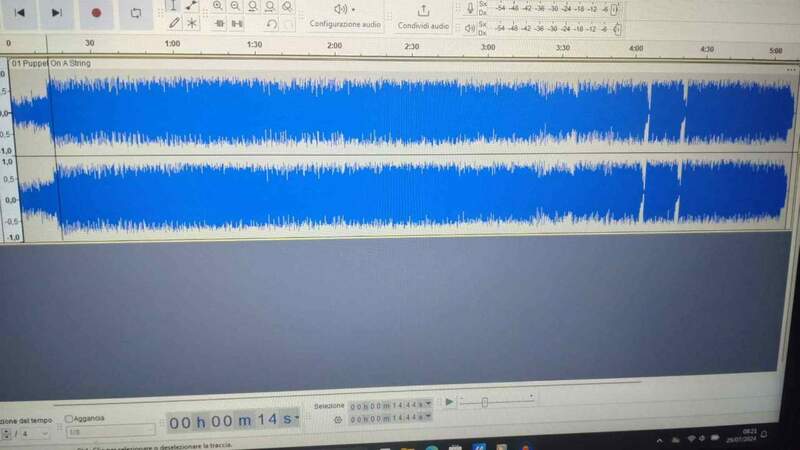This screenshot has height=450, width=800.
Task: Open the selection end format dropdown arrow
Action: click(x=428, y=416)
